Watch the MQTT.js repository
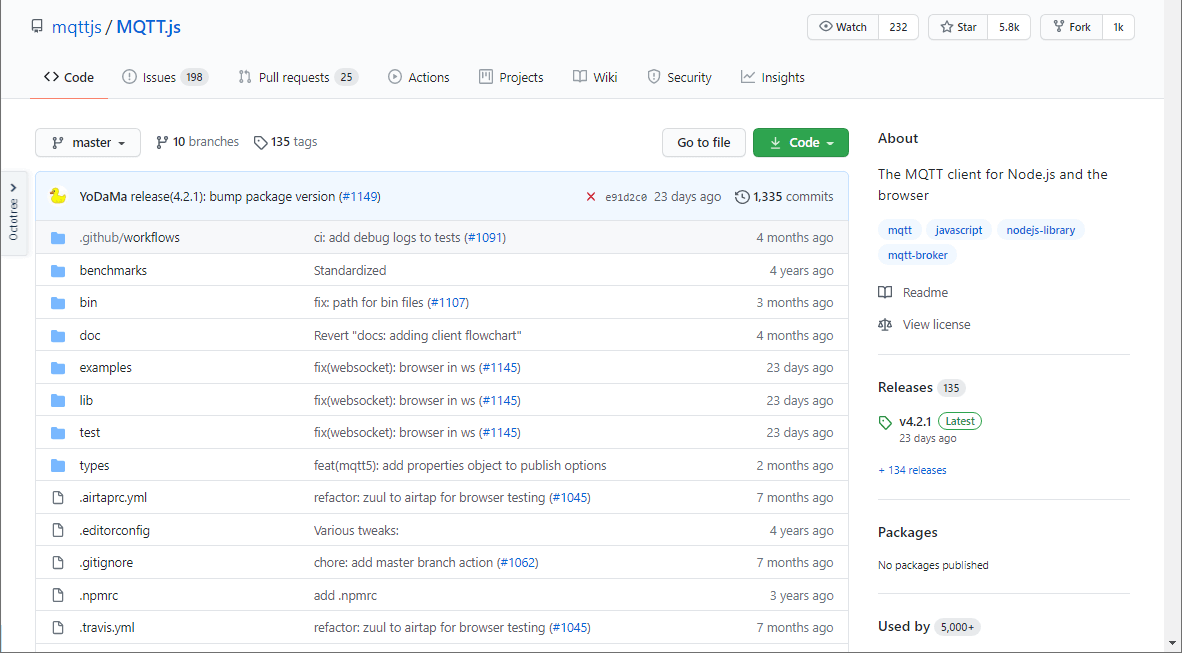Image resolution: width=1182 pixels, height=653 pixels. tap(843, 27)
